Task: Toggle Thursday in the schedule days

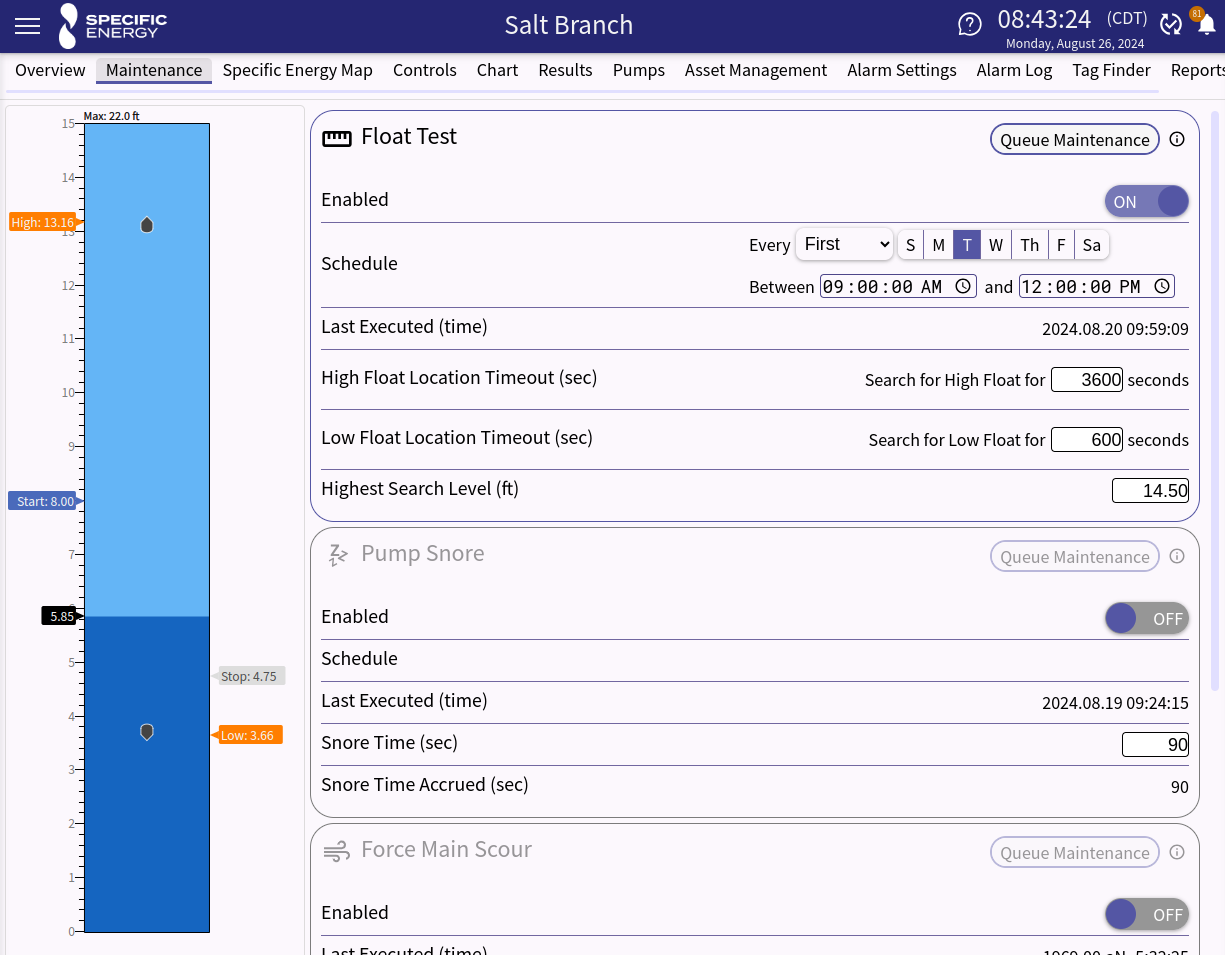Action: pos(1030,245)
